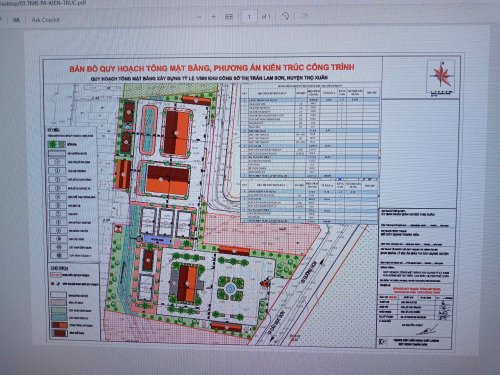Click the signature in the title block
This screenshot has width=500, height=375.
[428, 330]
